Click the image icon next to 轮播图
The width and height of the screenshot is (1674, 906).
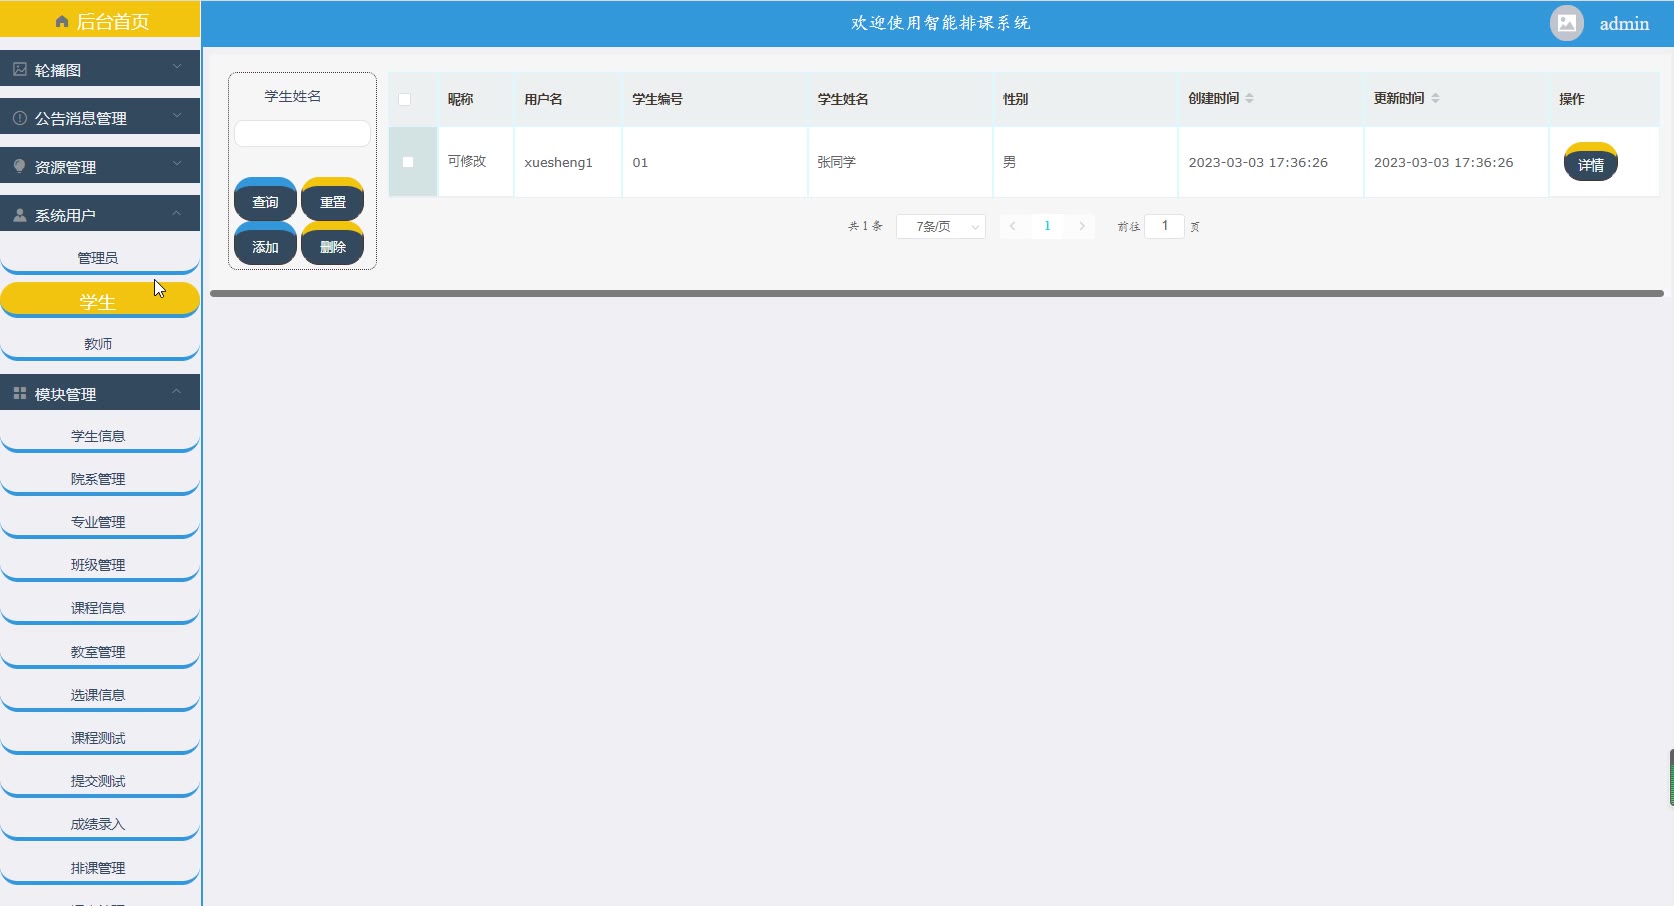pyautogui.click(x=20, y=69)
